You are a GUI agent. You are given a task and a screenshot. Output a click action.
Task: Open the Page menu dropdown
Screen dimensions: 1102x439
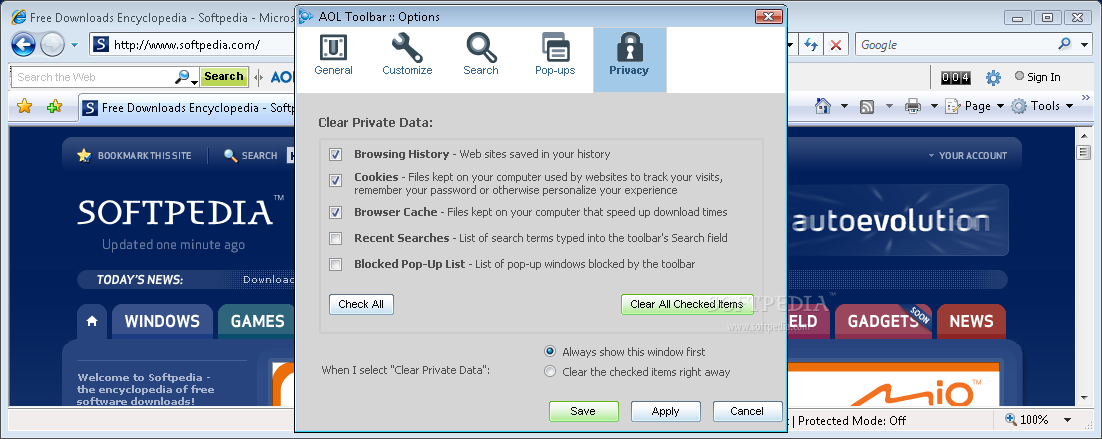pos(974,106)
